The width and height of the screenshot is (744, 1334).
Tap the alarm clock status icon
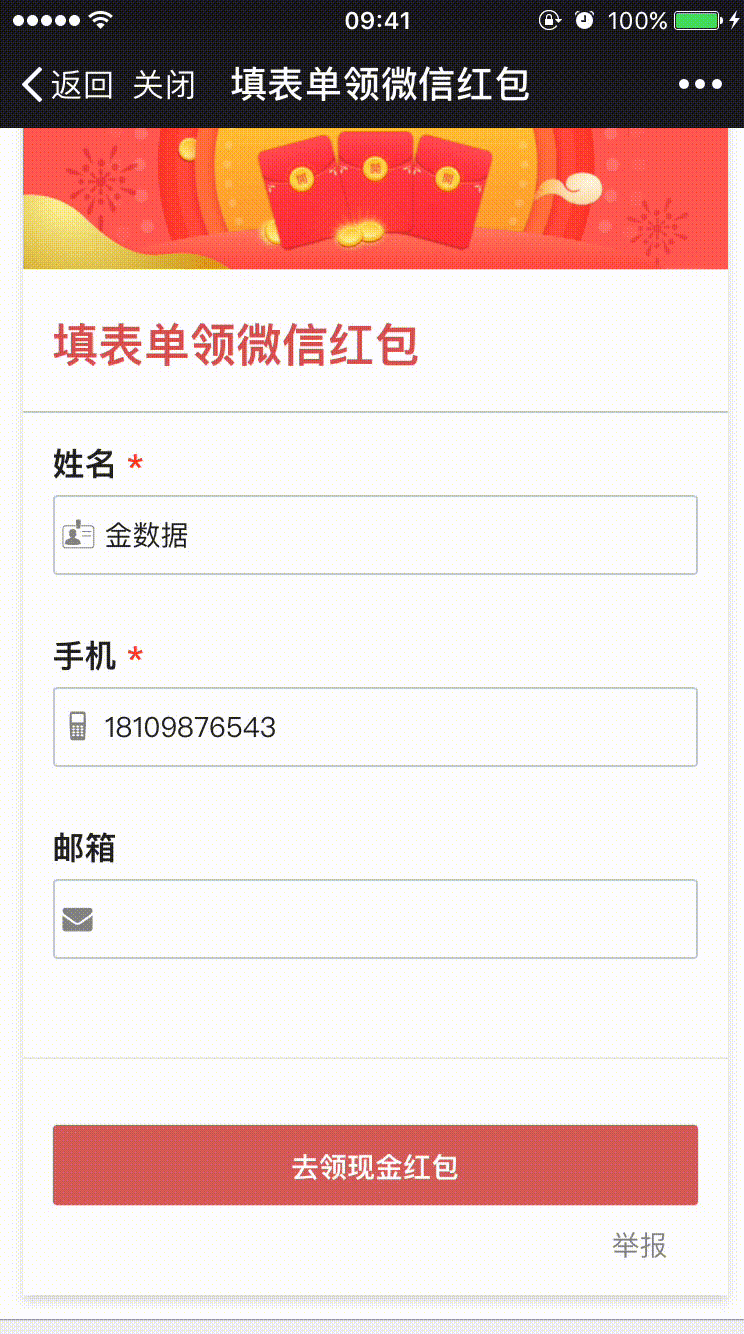(584, 20)
